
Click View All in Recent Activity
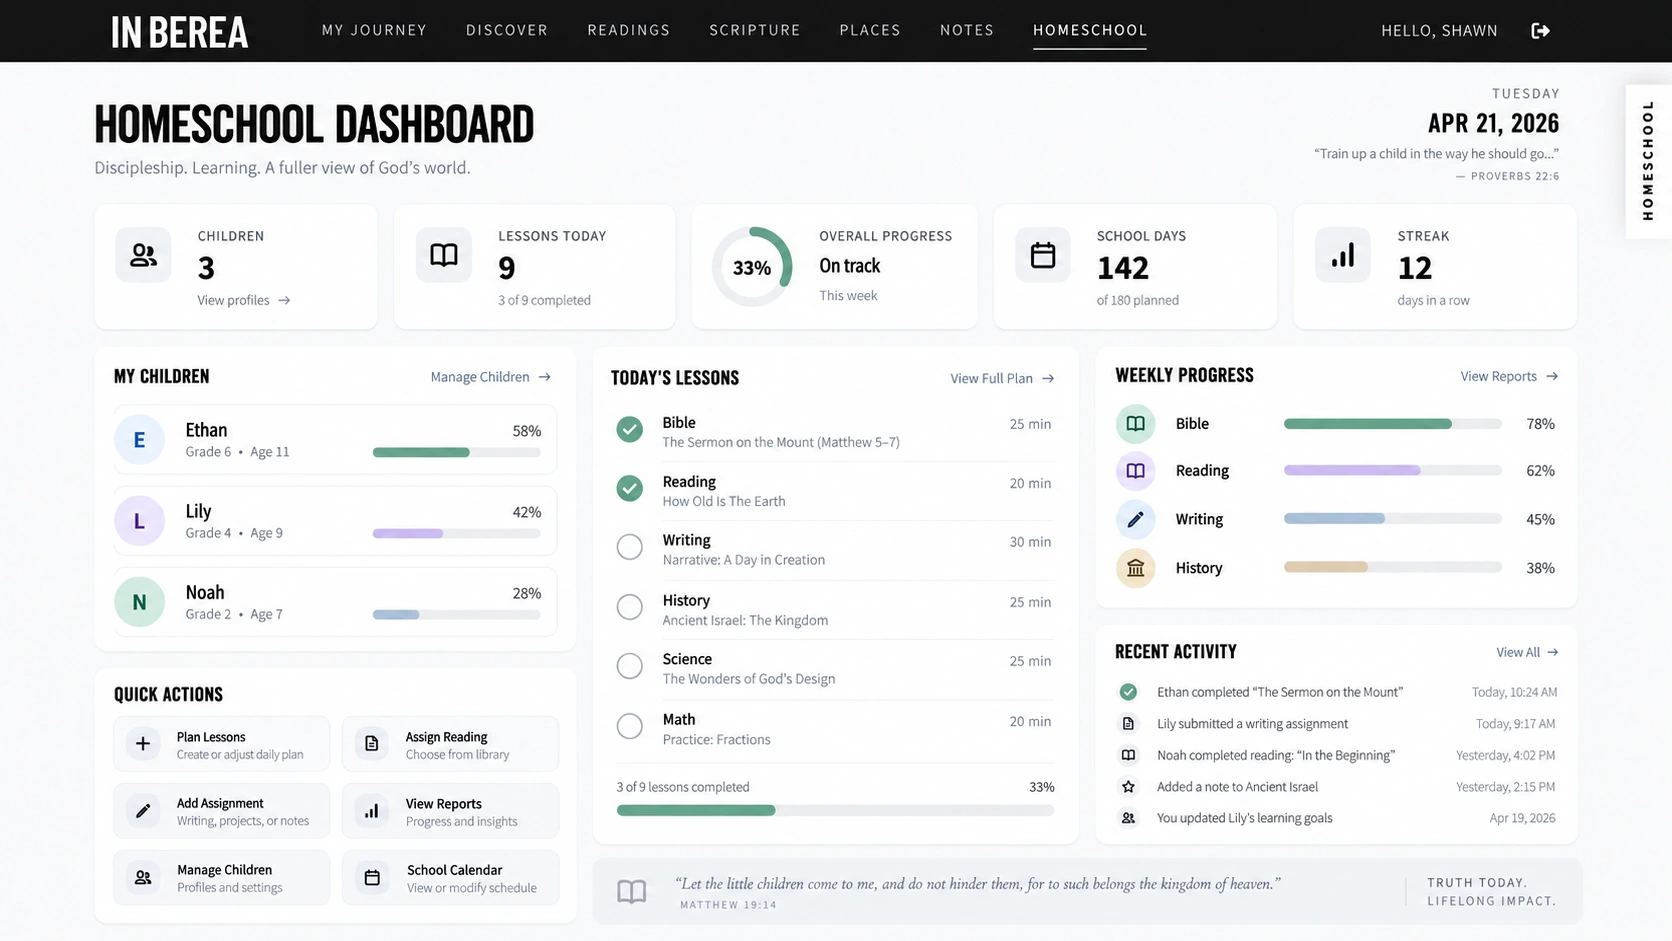(x=1527, y=652)
